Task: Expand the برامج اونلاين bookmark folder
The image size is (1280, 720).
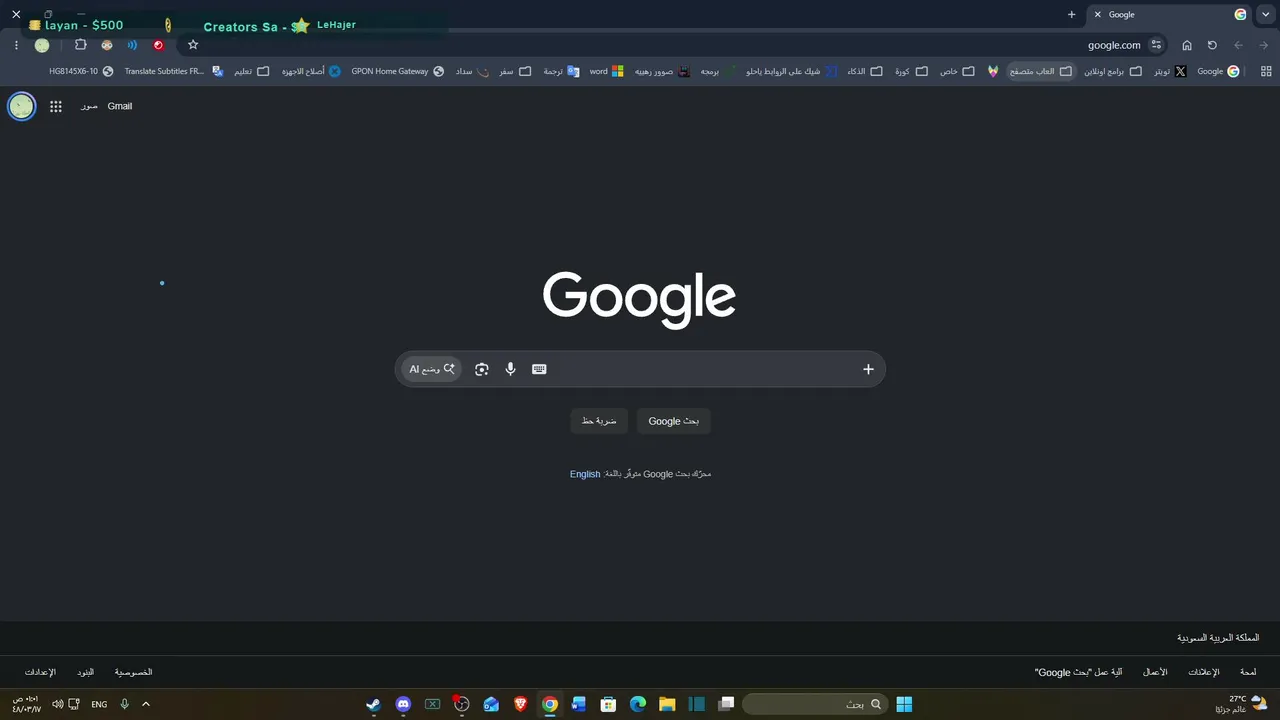Action: (1113, 72)
